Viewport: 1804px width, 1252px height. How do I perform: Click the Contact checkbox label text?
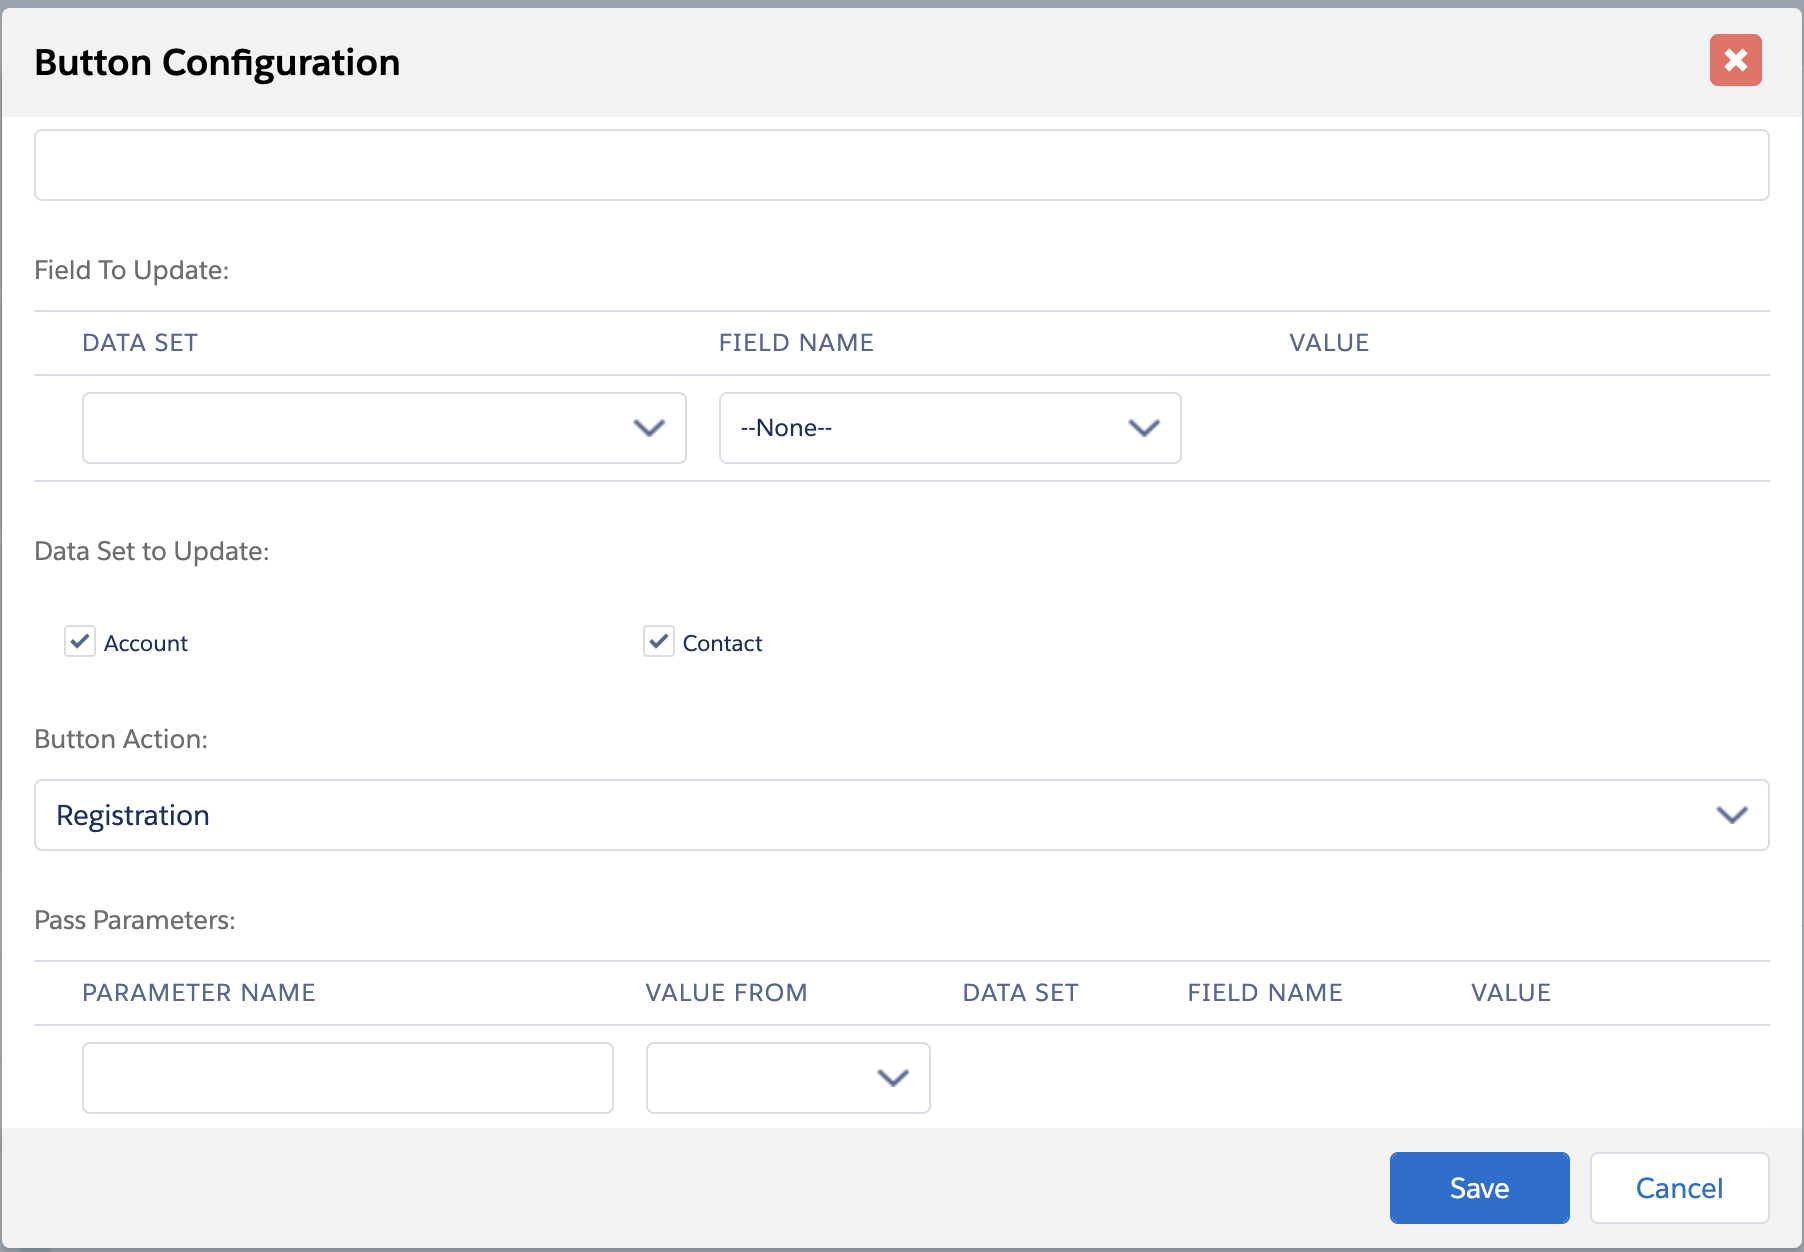tap(722, 643)
